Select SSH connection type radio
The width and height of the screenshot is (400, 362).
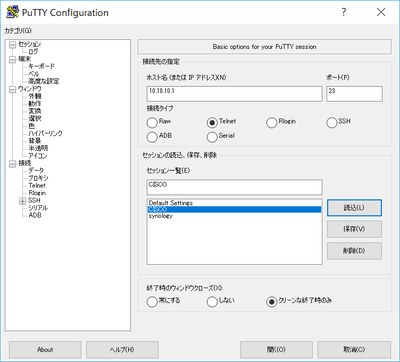pos(332,122)
